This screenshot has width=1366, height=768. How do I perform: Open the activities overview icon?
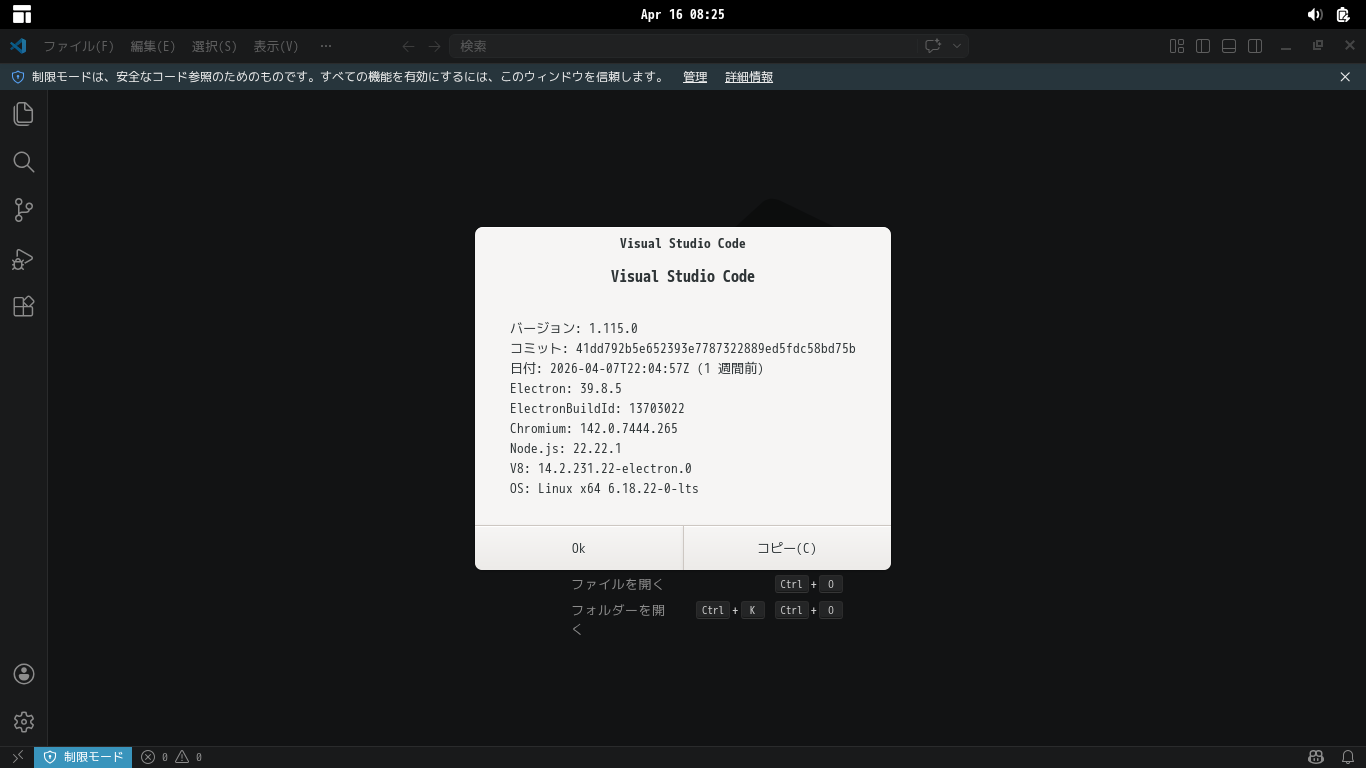click(x=22, y=15)
